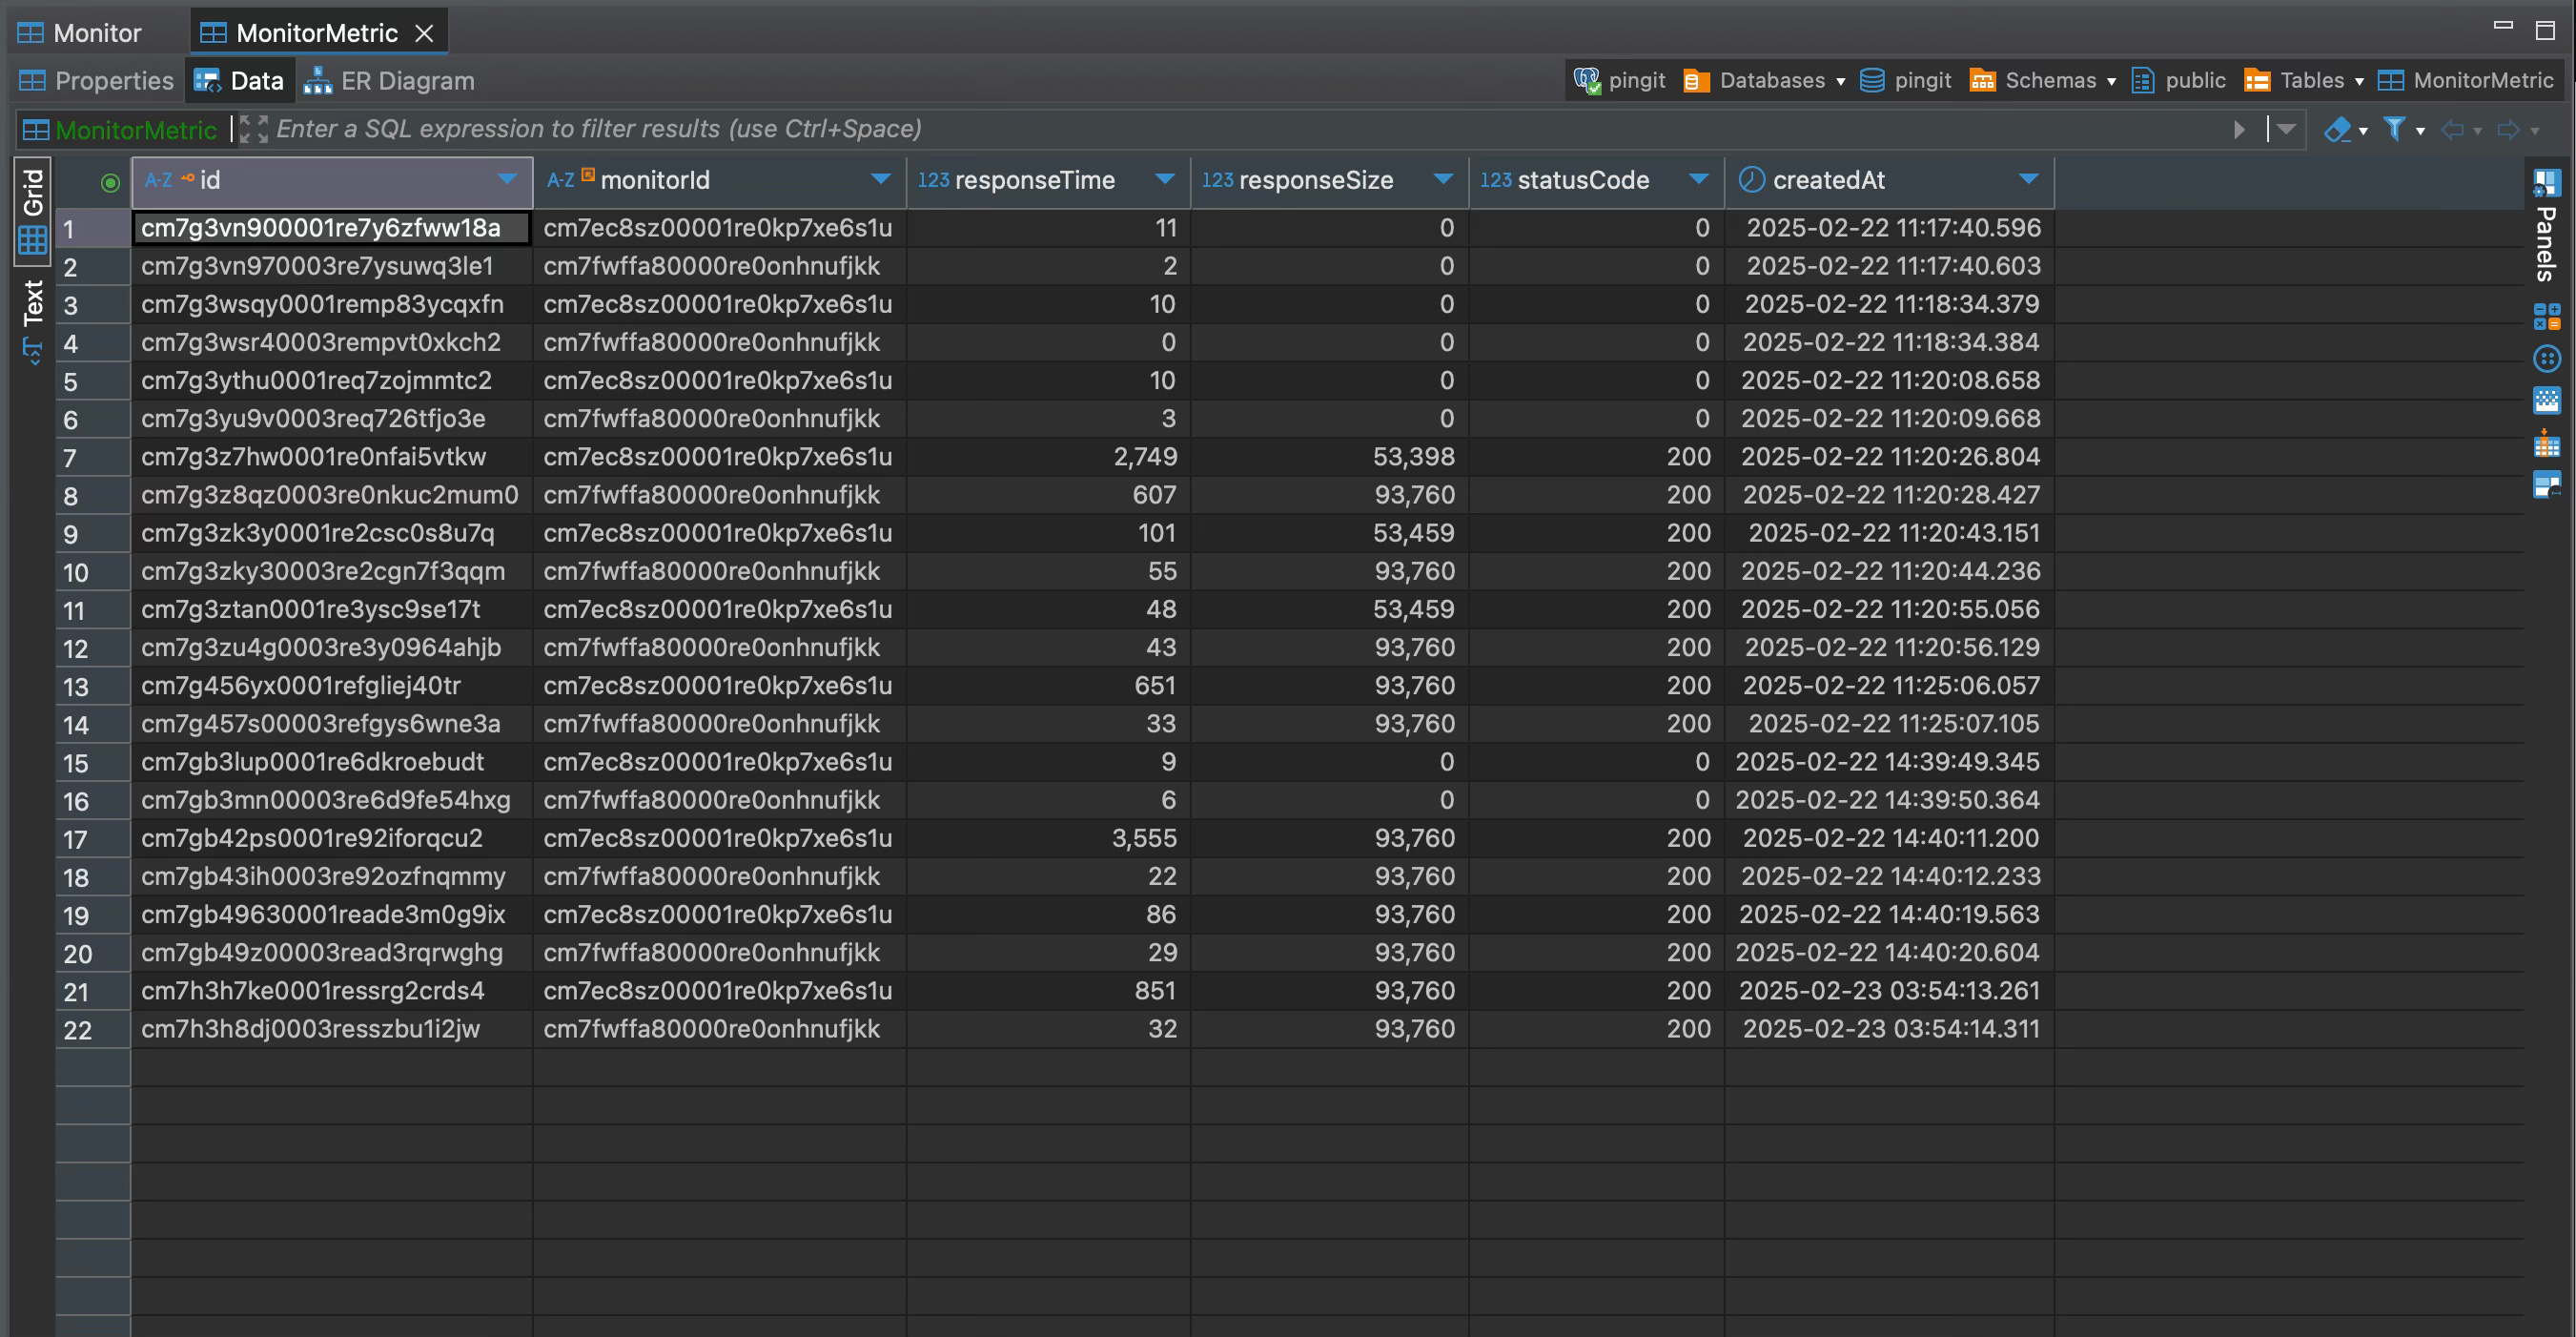Expand the SQL filter editor icon

coord(253,129)
